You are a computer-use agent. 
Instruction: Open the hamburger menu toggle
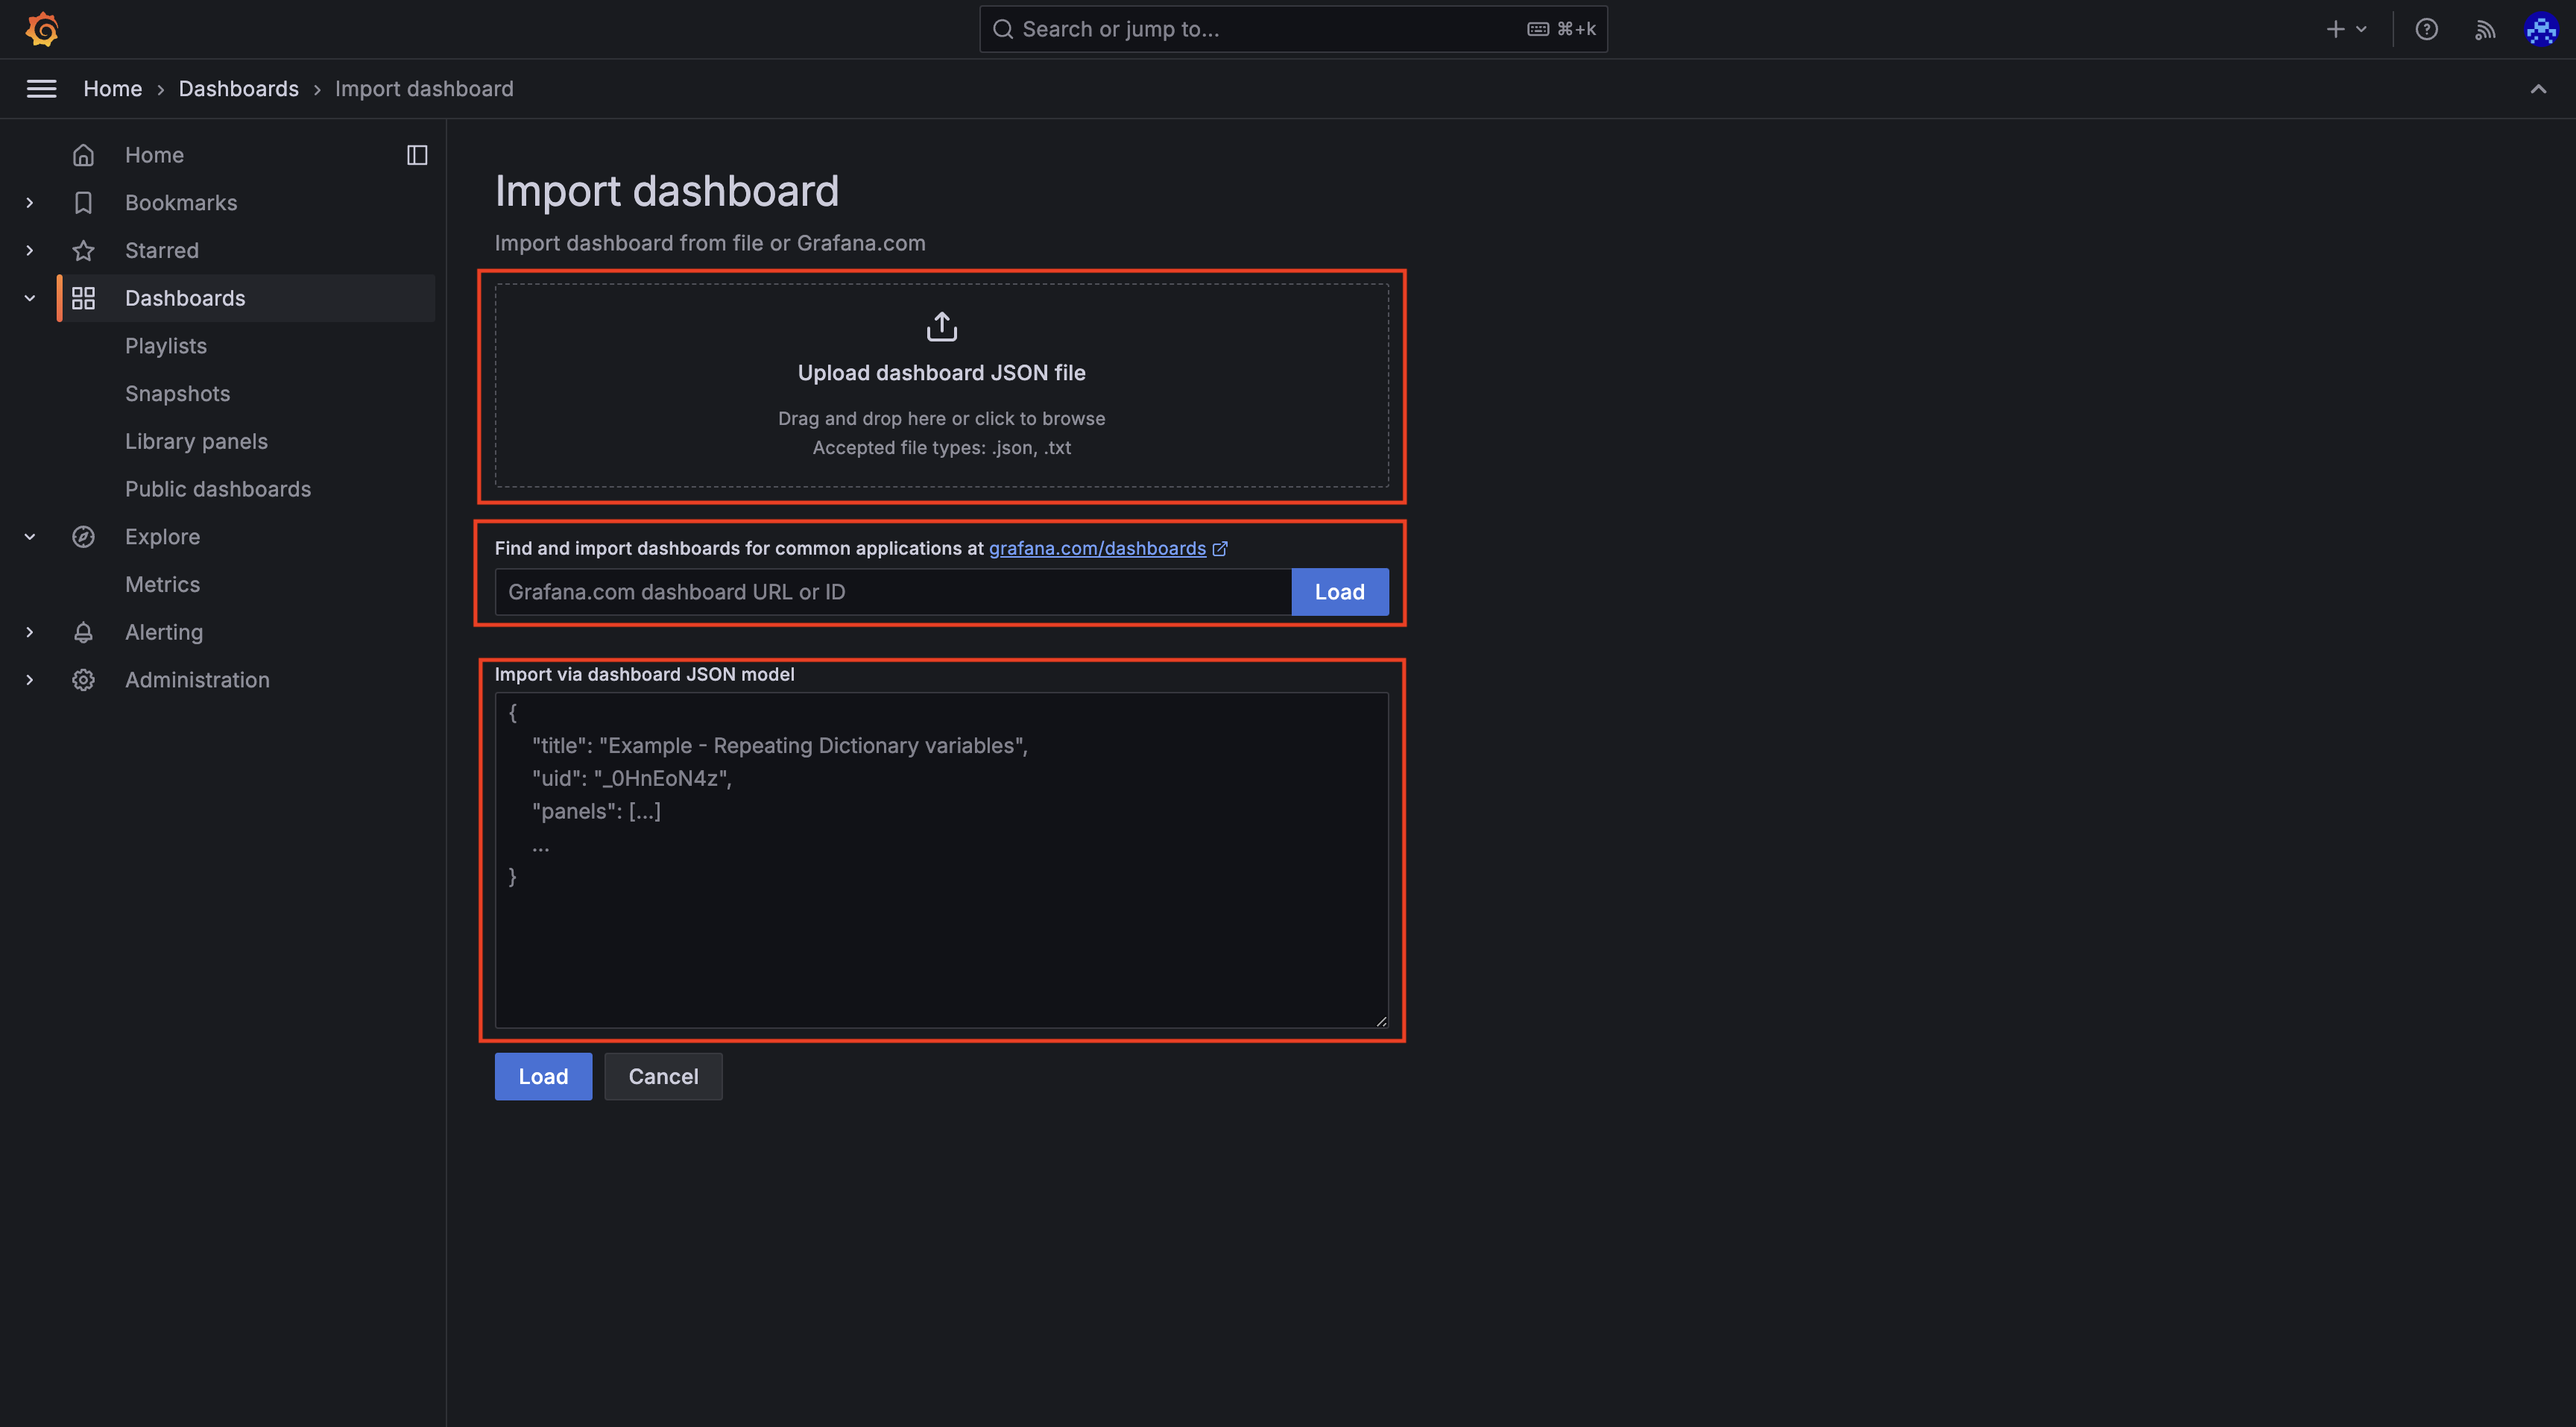[41, 89]
